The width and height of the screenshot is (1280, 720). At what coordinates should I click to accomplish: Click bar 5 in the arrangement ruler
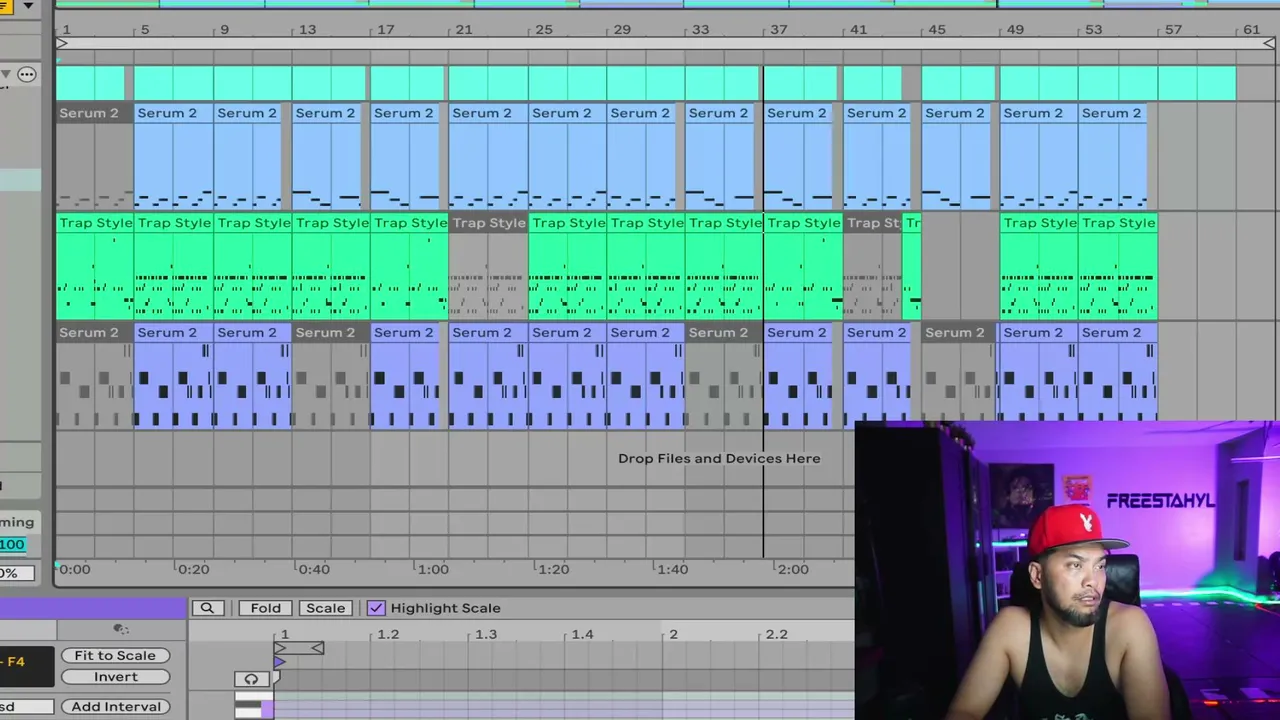click(x=145, y=29)
